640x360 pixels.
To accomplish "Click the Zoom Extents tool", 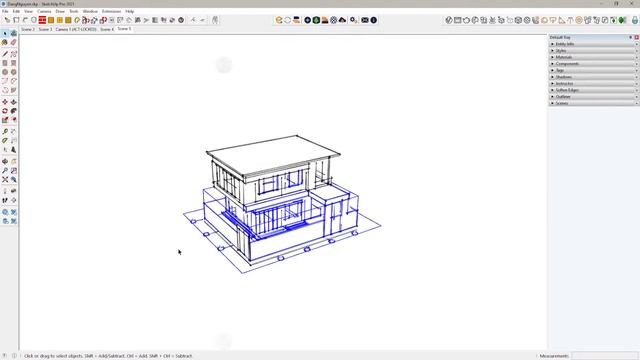I will pyautogui.click(x=5, y=179).
